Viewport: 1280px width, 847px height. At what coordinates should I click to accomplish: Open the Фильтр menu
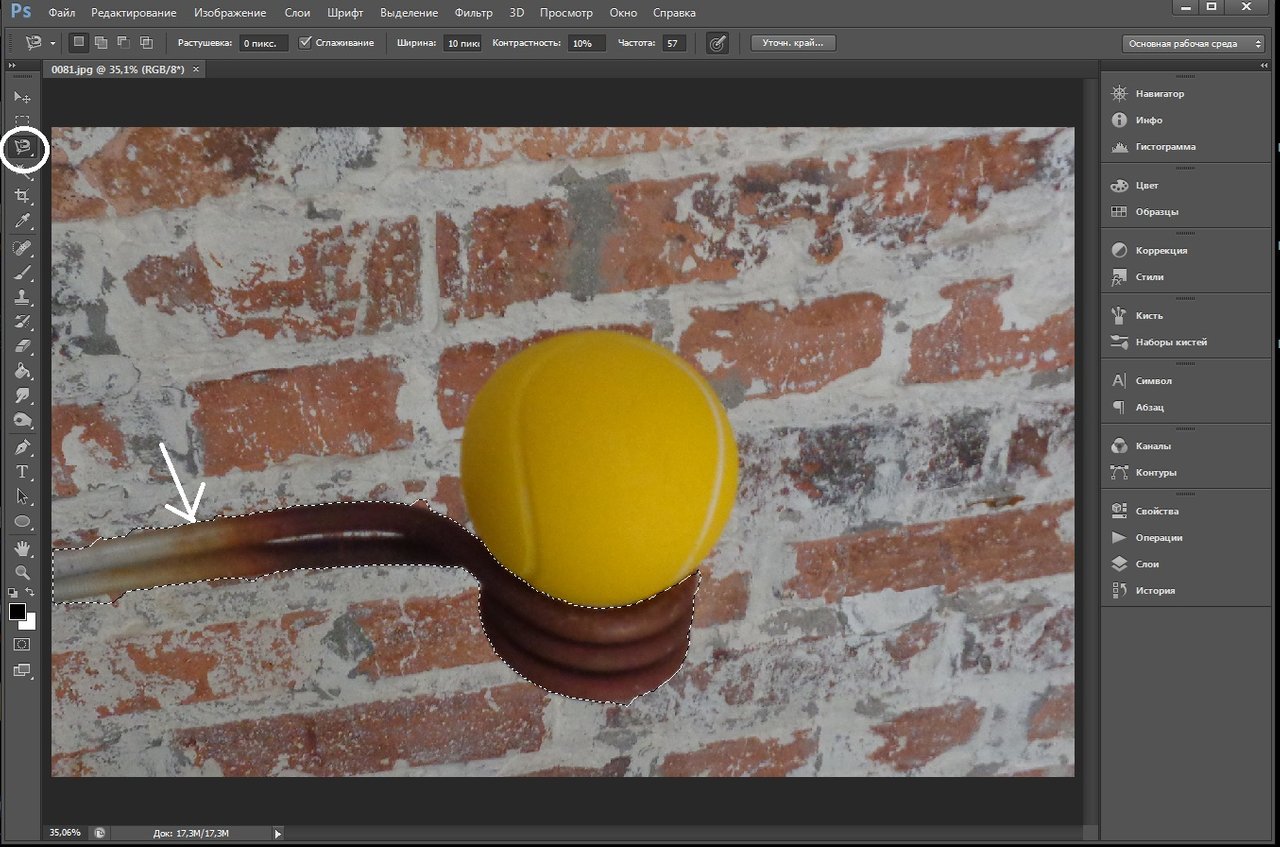point(473,13)
